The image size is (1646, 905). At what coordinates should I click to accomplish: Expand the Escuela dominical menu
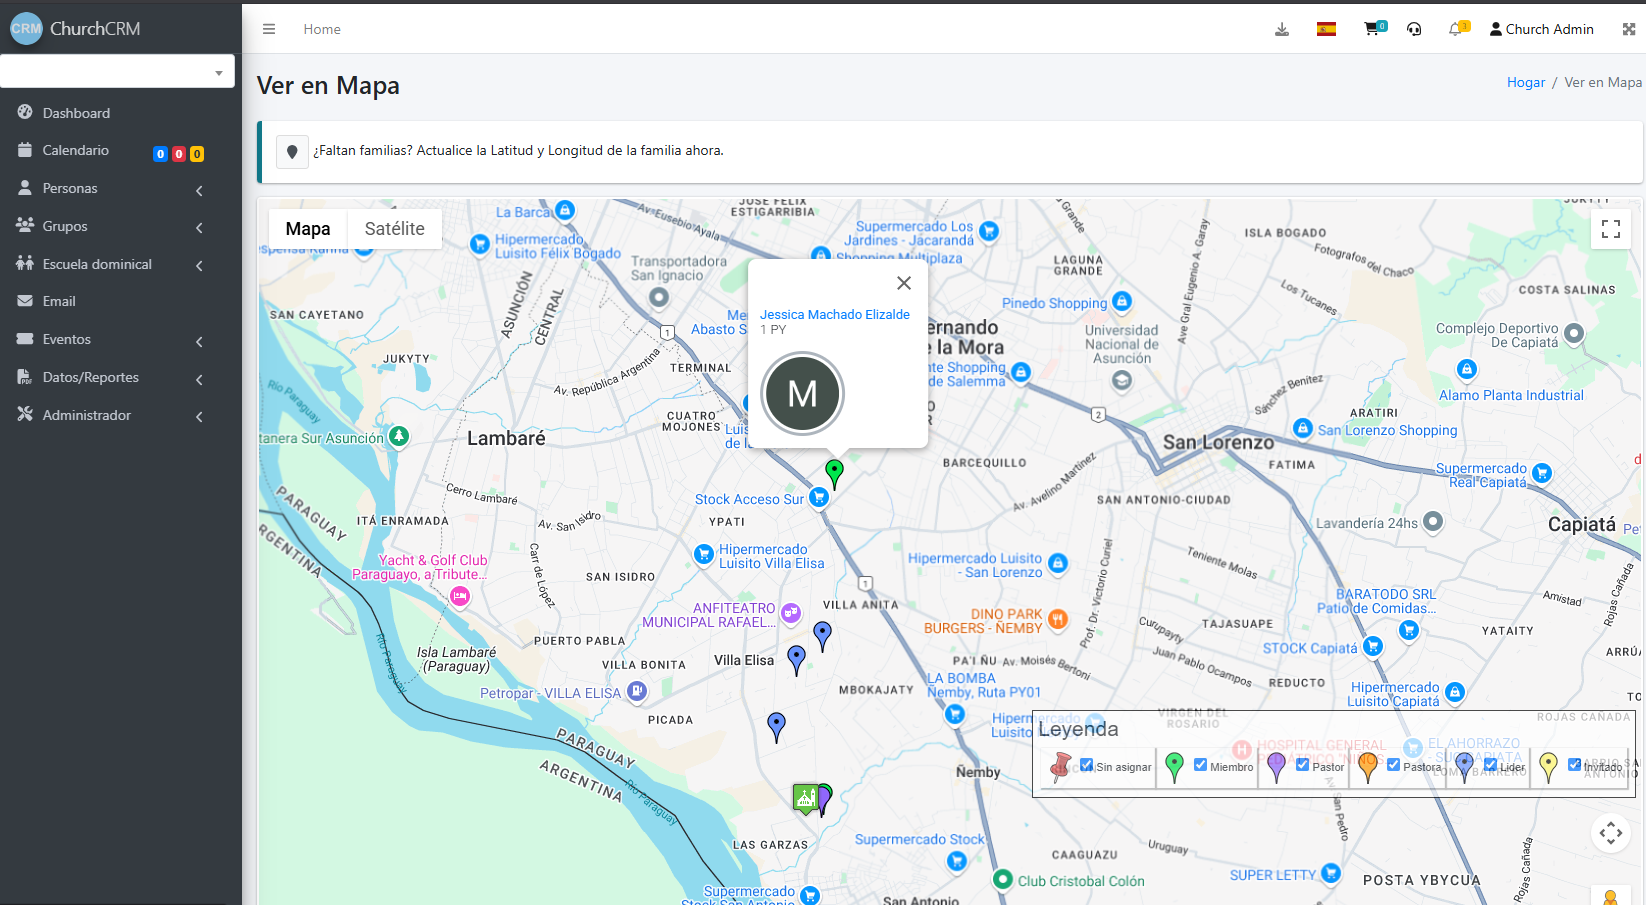click(110, 264)
